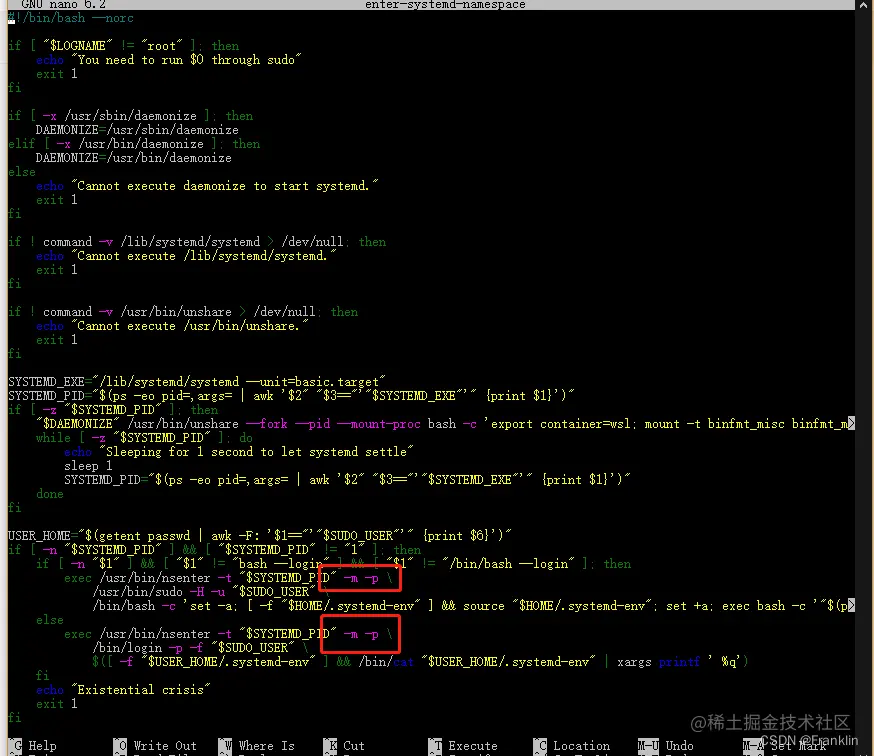This screenshot has height=756, width=874.
Task: Click the xargs printf ' %q' line
Action: point(420,662)
